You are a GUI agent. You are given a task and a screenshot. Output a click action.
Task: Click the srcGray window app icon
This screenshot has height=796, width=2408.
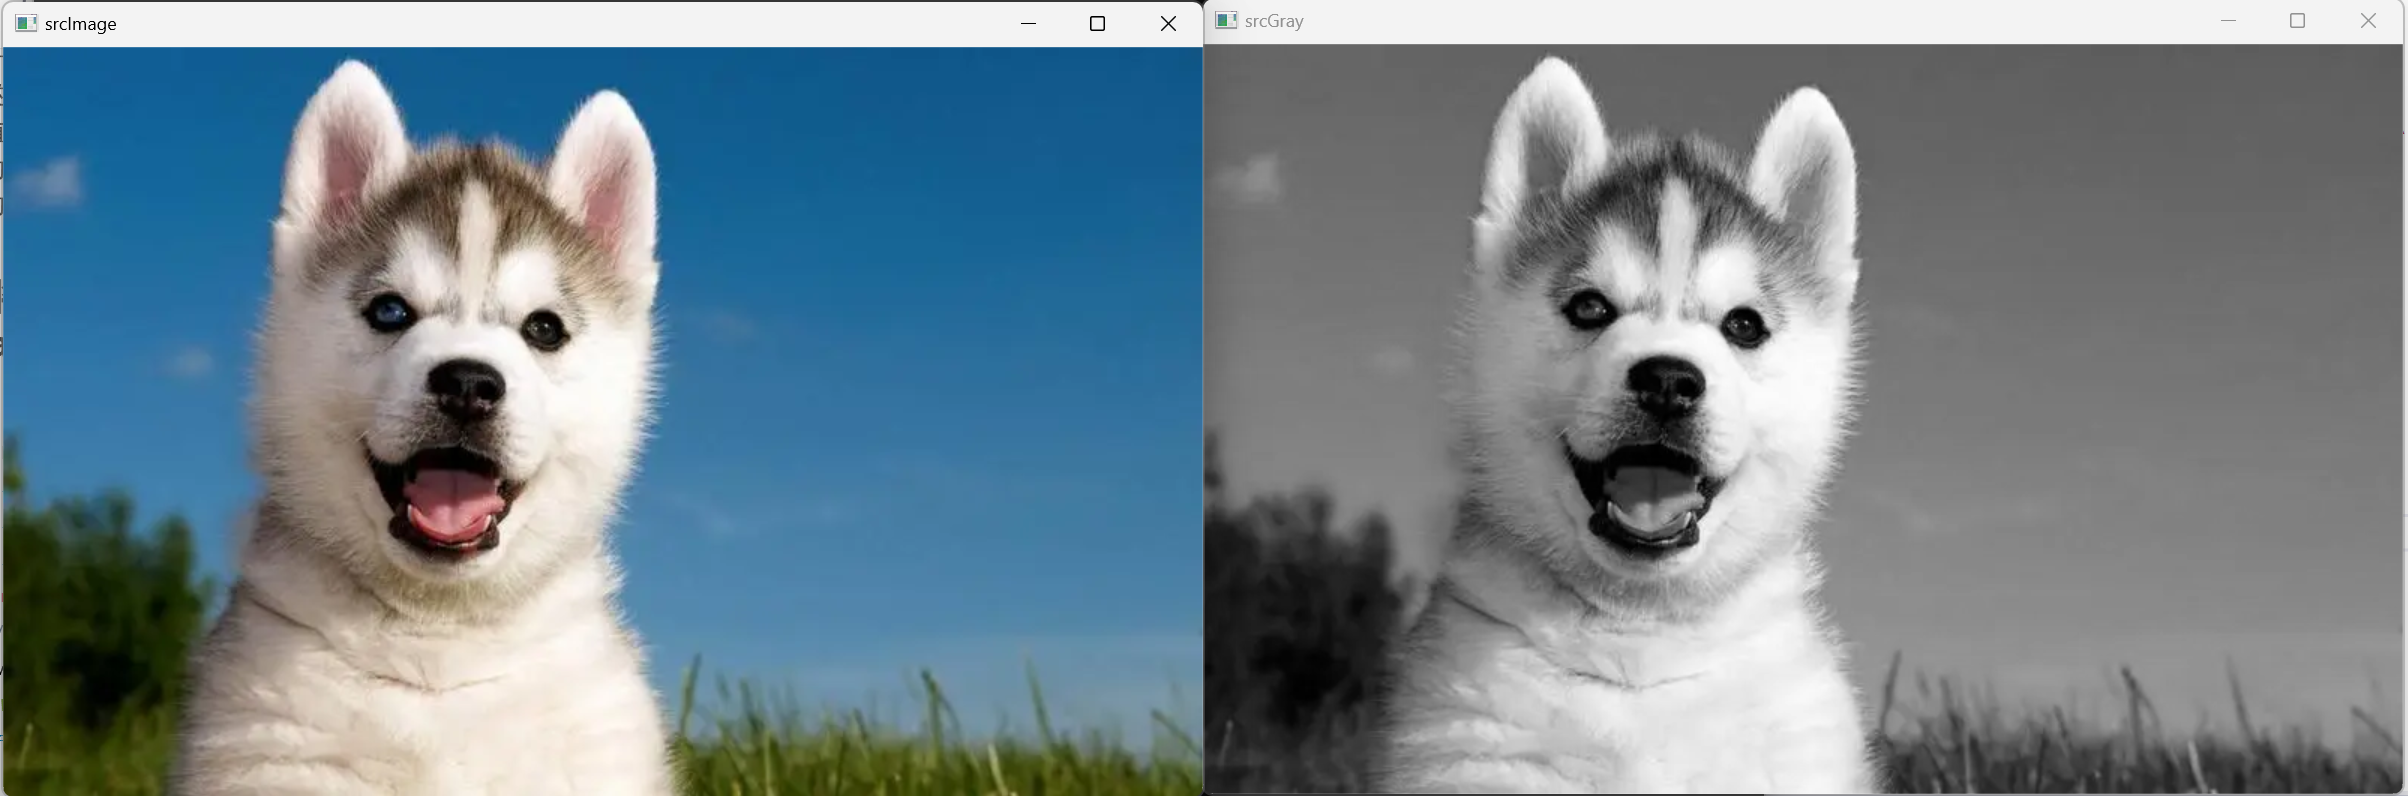click(x=1227, y=20)
